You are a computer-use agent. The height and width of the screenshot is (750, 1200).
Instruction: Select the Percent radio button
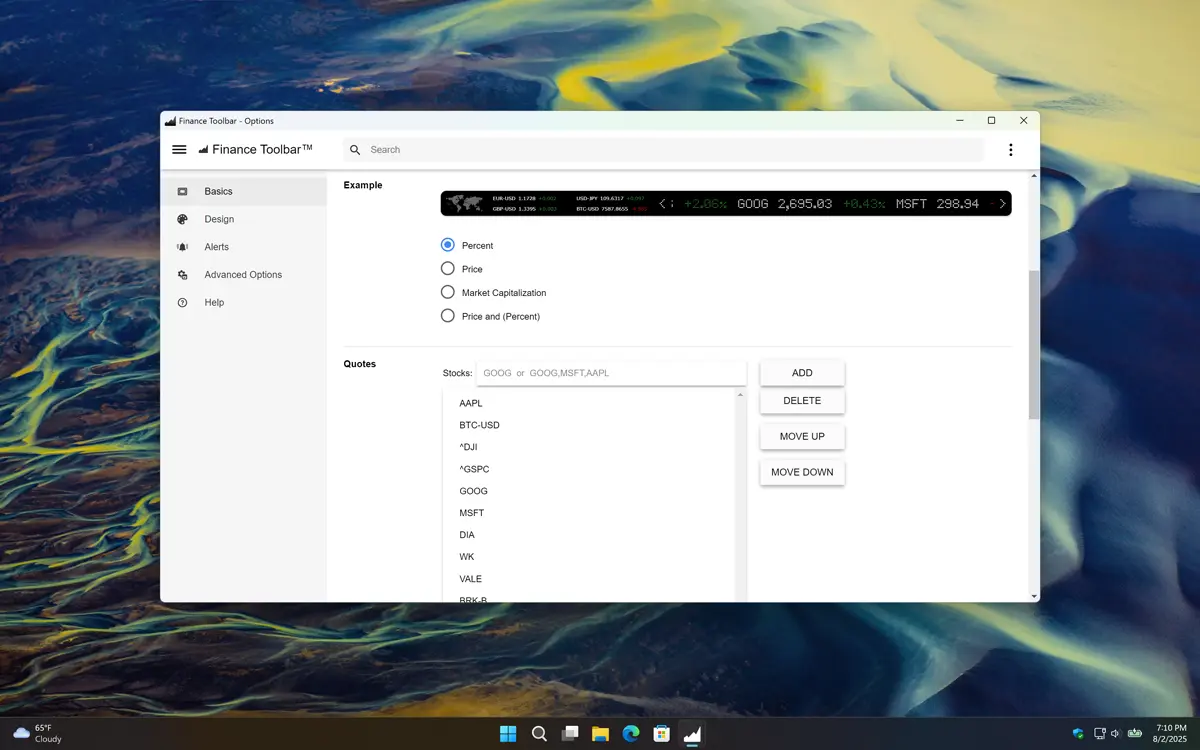(448, 245)
